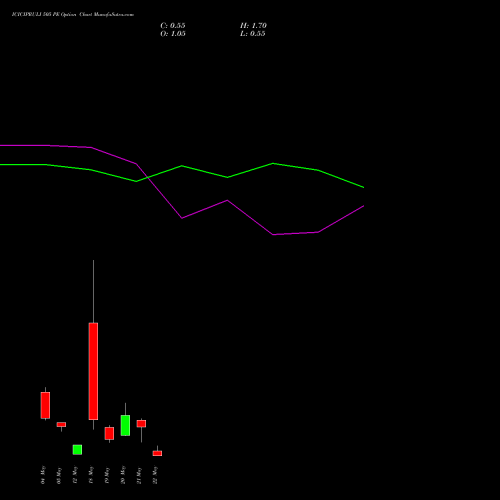Select the red candle above the 04 May label

[x=45, y=405]
